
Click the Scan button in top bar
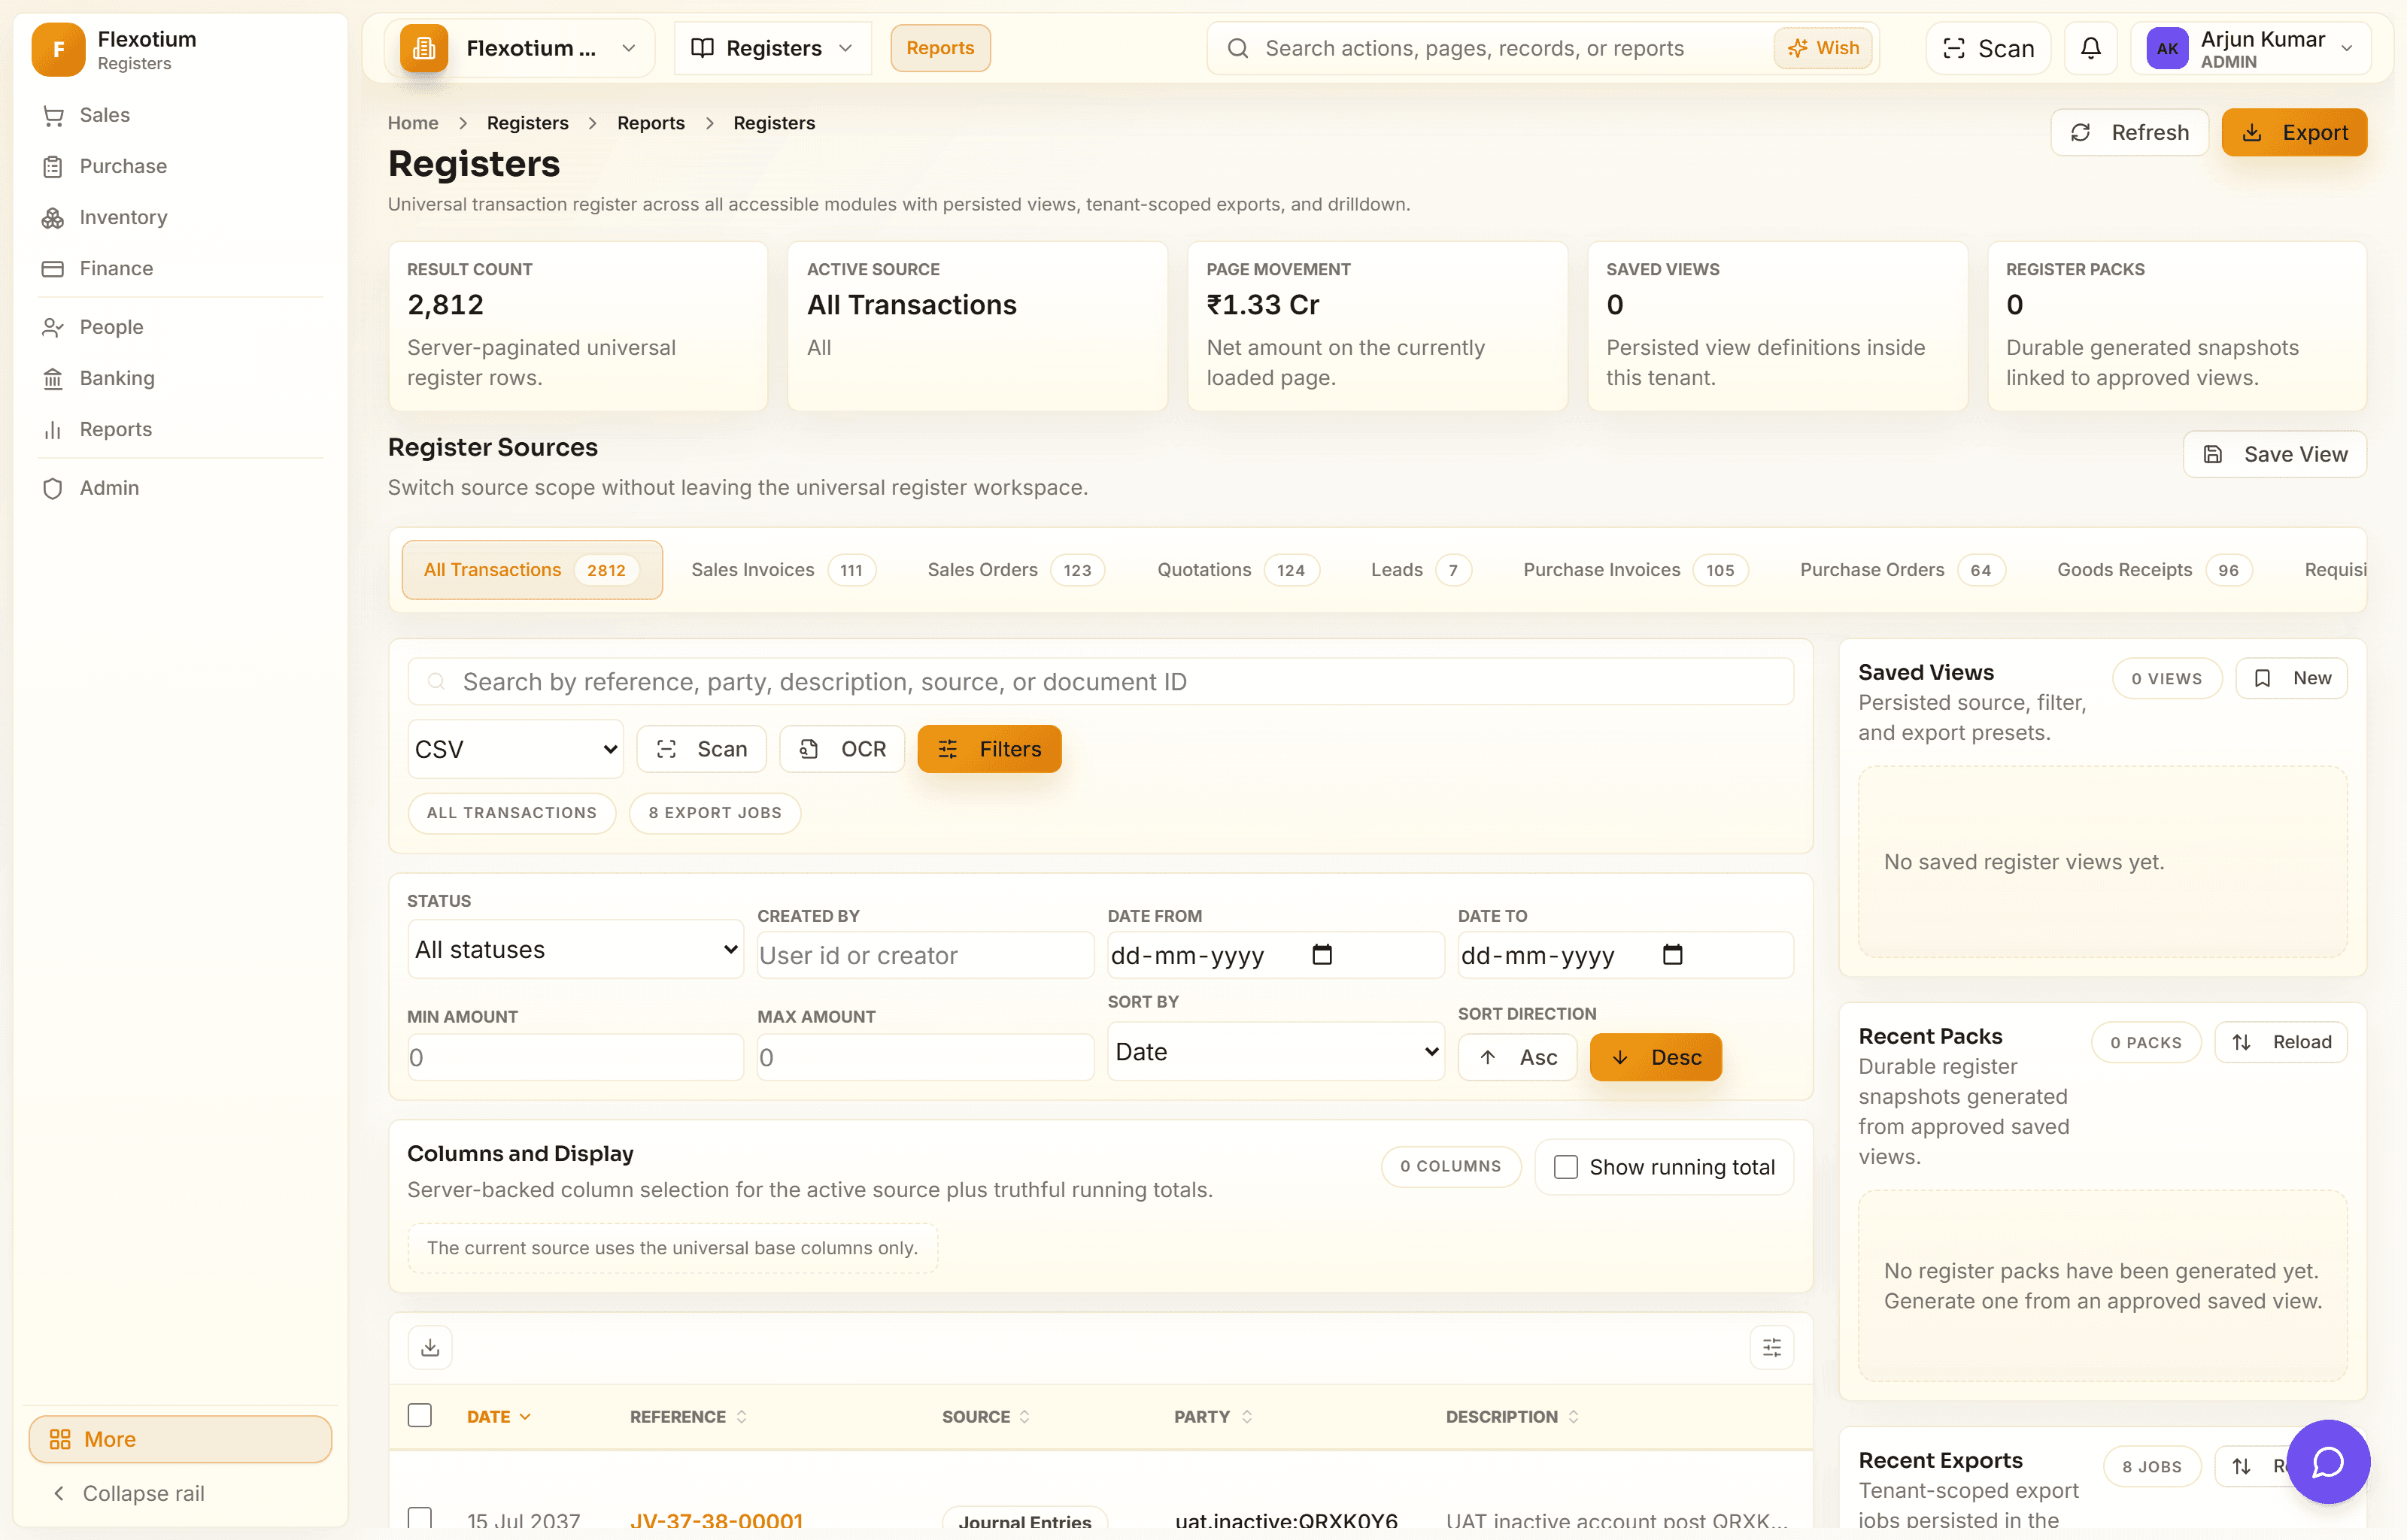point(1988,48)
